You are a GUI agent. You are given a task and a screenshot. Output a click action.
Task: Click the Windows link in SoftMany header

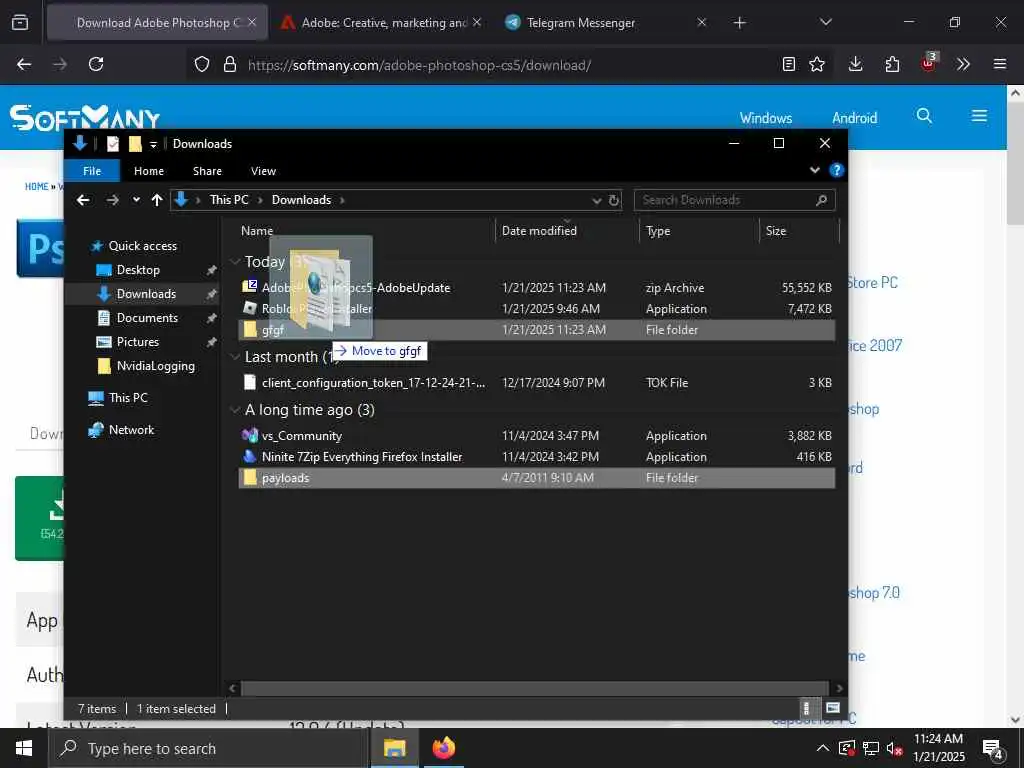765,118
